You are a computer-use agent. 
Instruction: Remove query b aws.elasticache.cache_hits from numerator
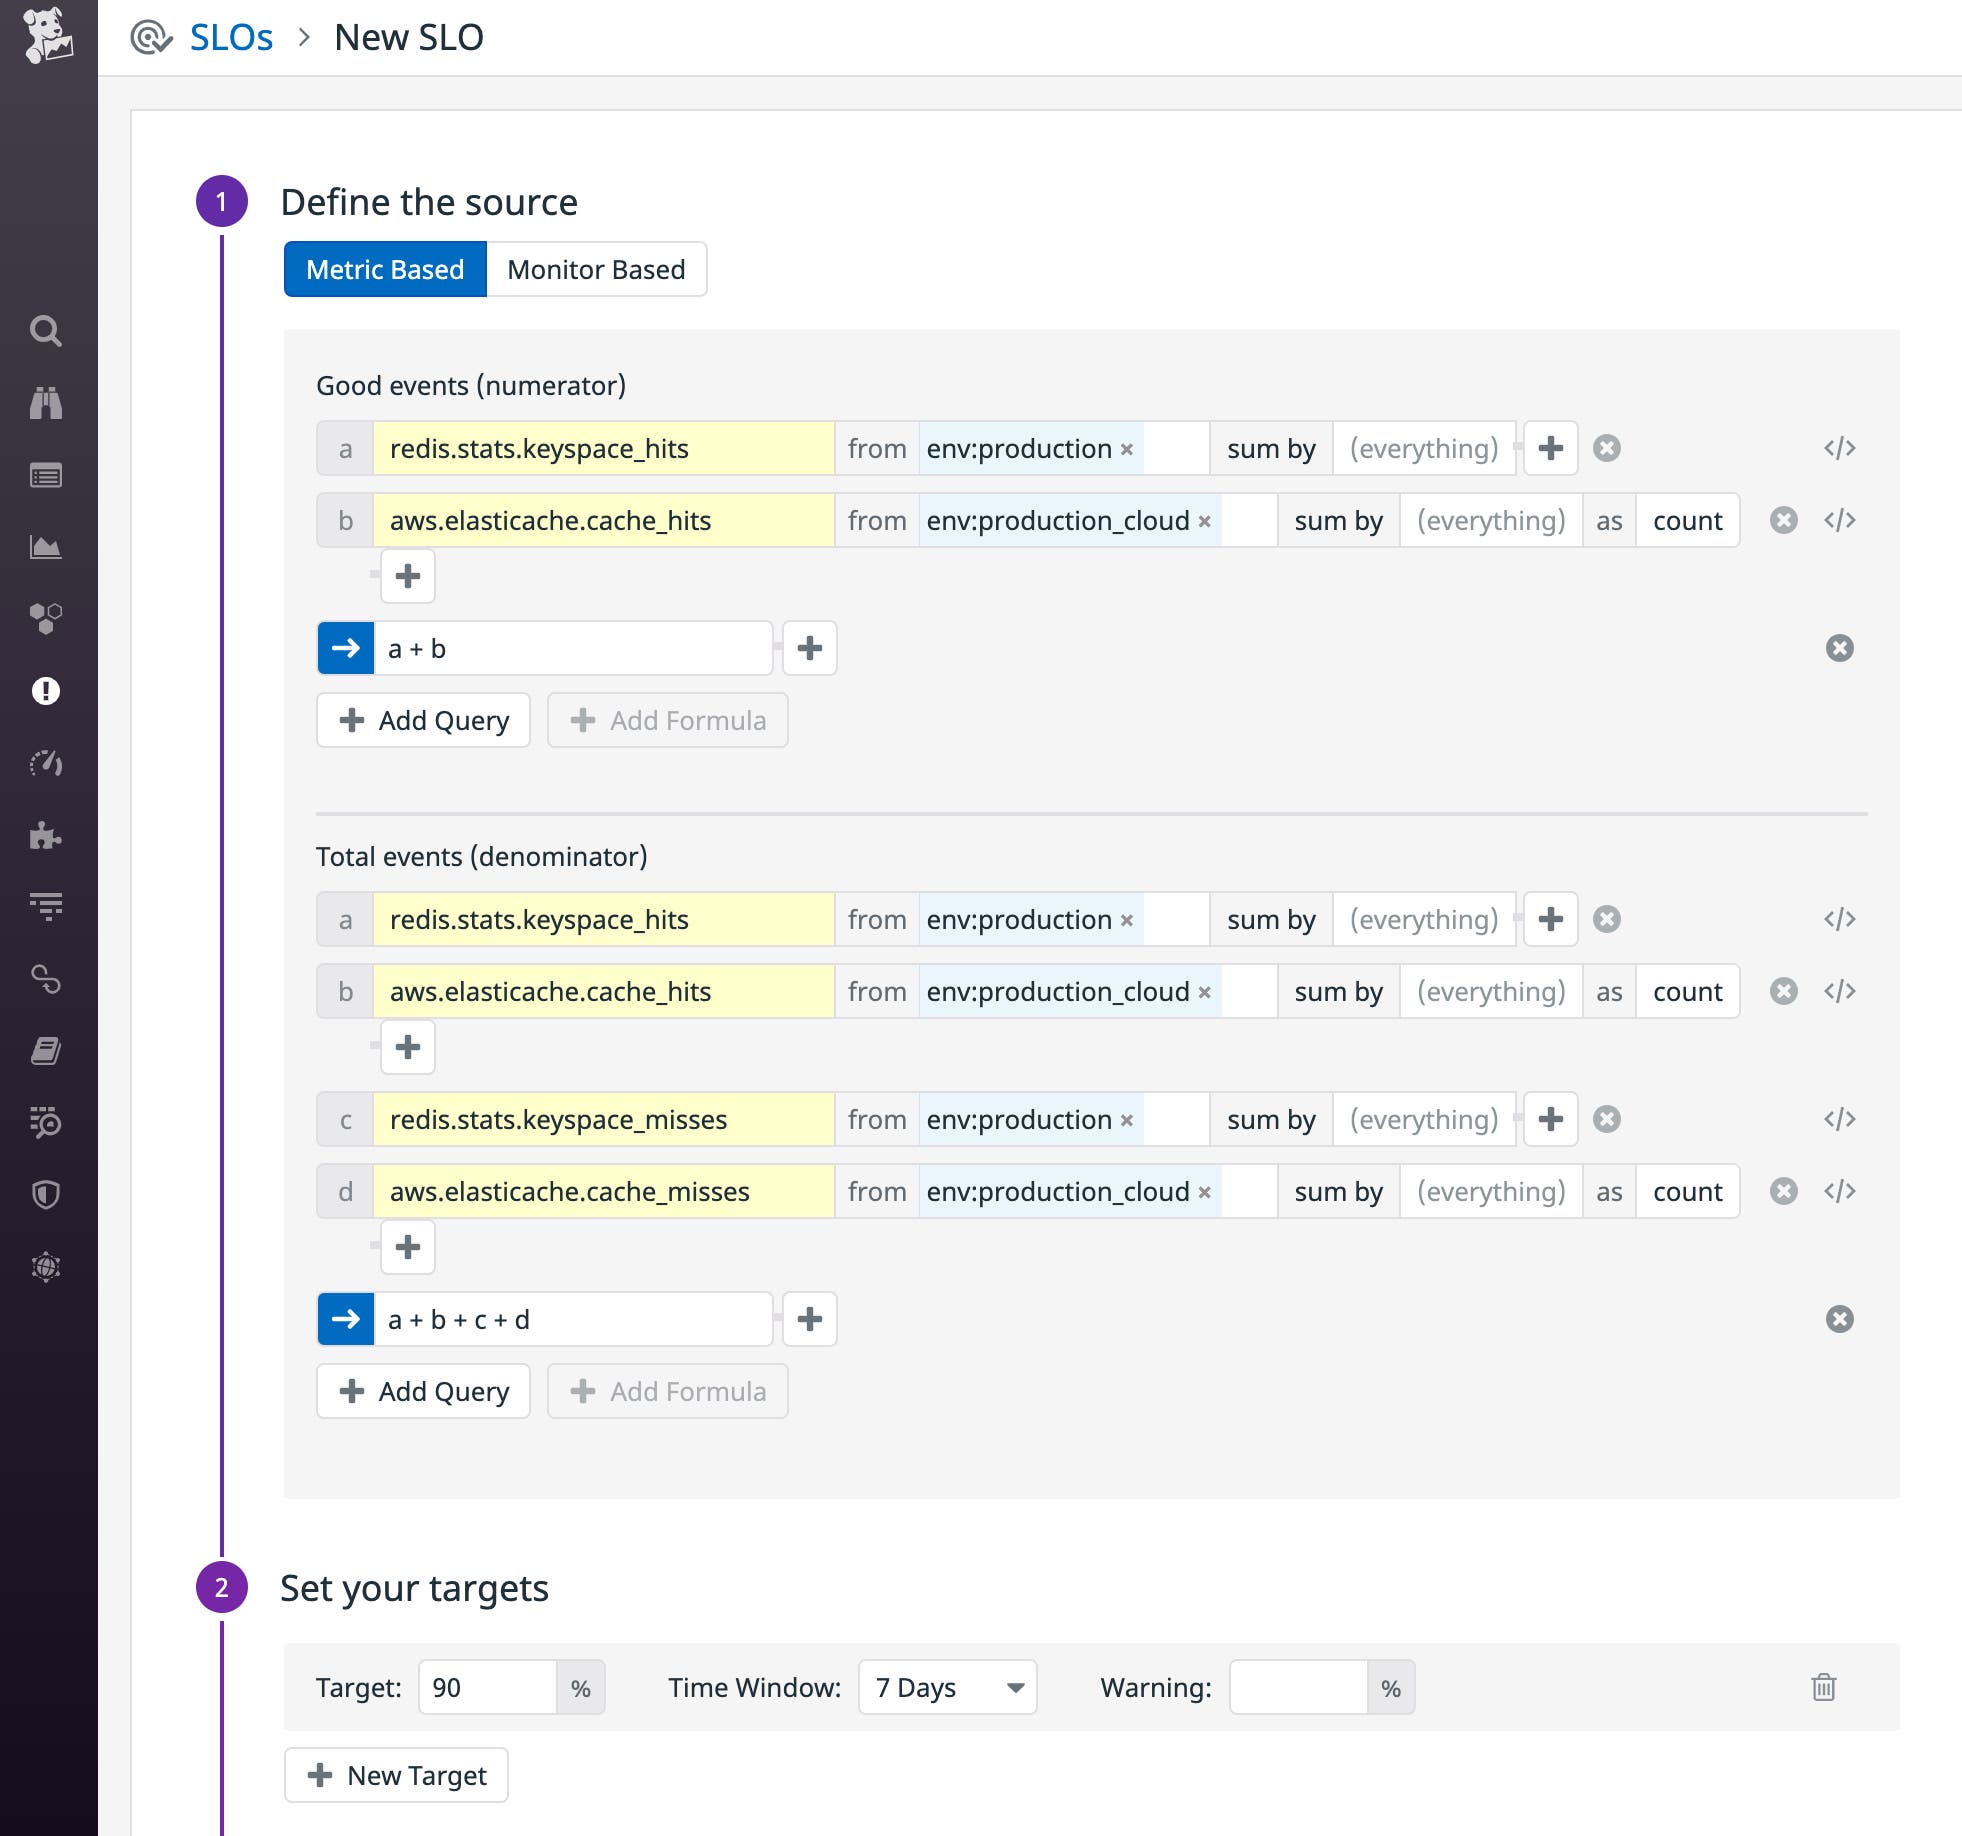[x=1786, y=520]
